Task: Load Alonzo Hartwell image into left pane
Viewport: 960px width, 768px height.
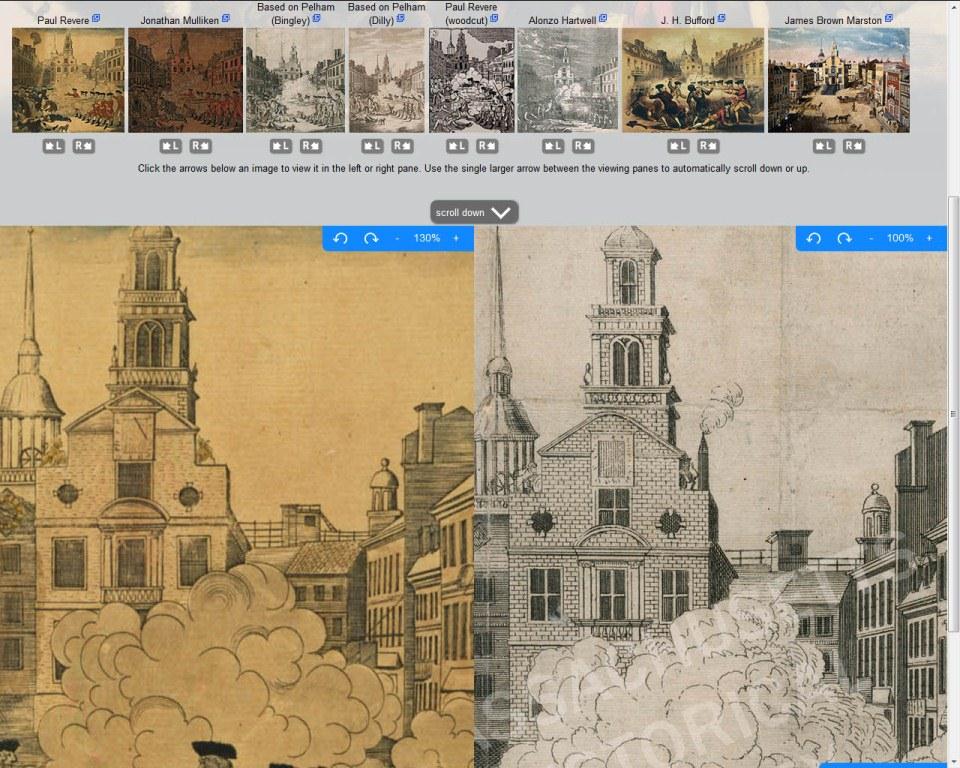Action: 553,146
